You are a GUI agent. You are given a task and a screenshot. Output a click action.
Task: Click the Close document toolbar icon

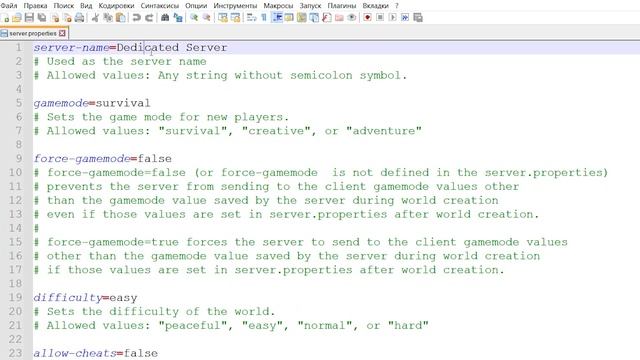click(55, 18)
